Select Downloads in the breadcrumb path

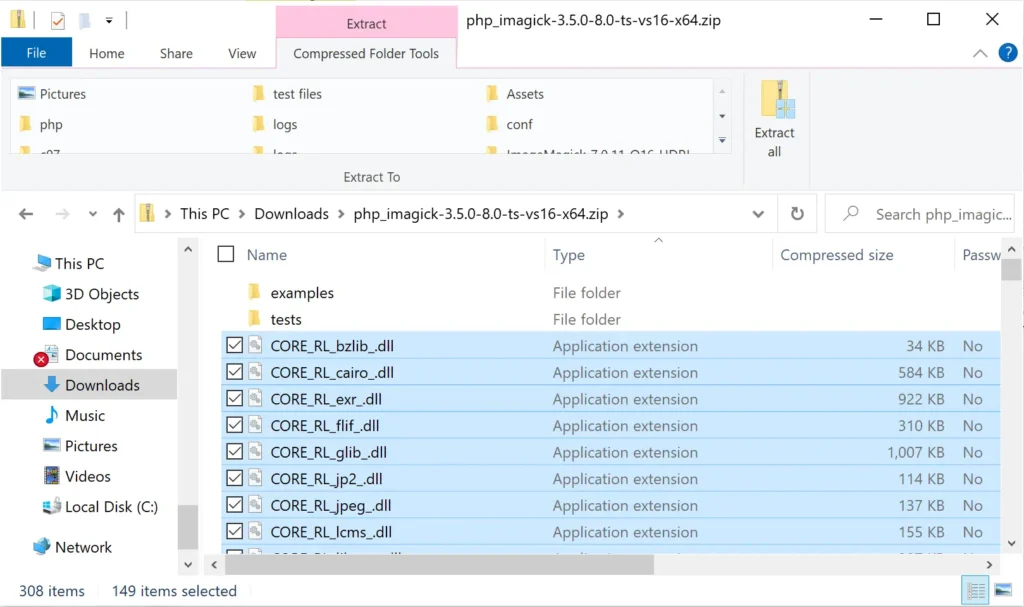(x=291, y=214)
